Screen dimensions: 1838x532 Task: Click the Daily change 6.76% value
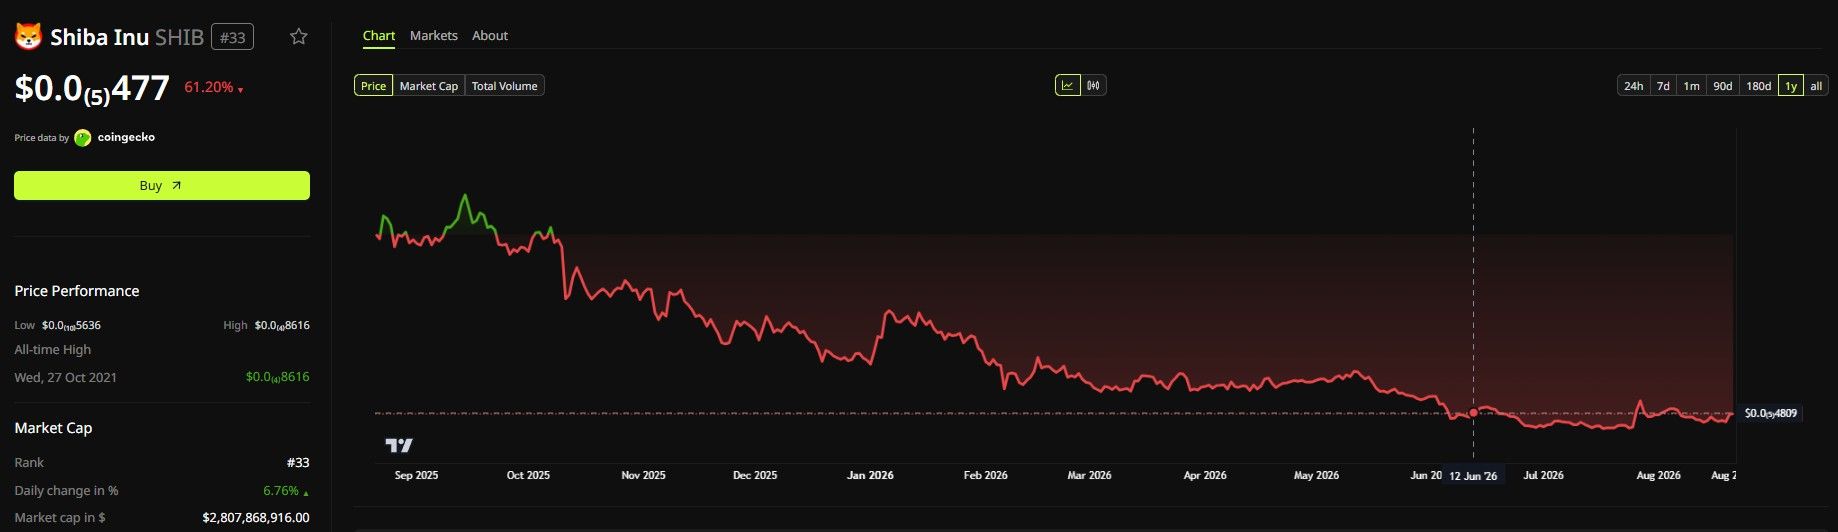pyautogui.click(x=286, y=491)
